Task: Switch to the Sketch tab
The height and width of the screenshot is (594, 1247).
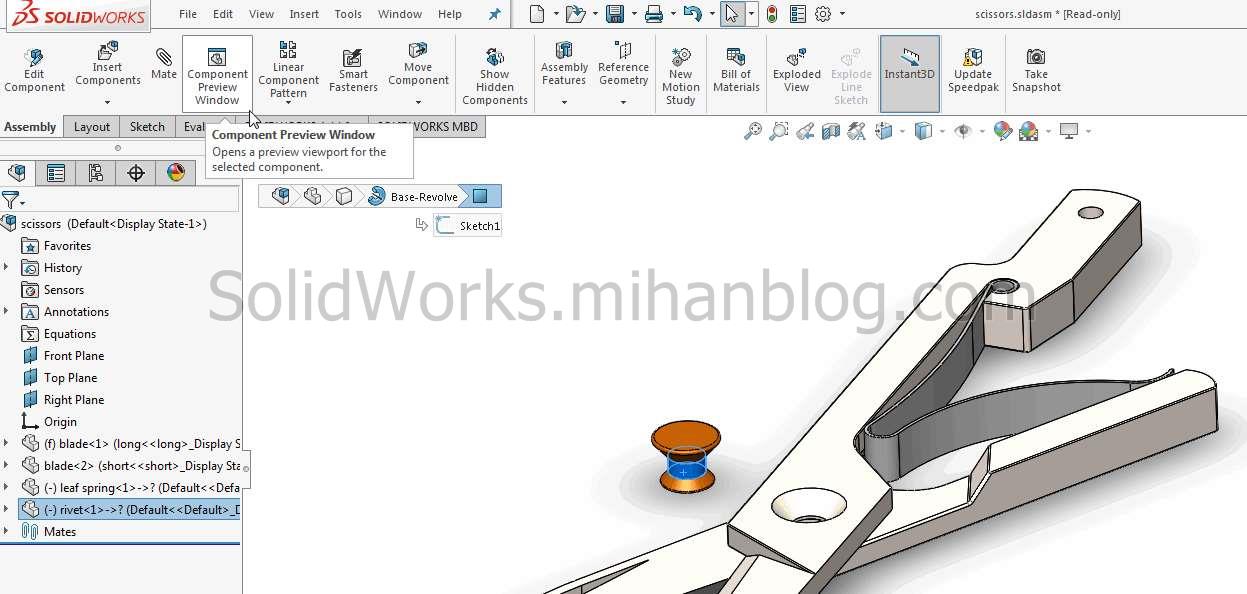Action: (147, 127)
